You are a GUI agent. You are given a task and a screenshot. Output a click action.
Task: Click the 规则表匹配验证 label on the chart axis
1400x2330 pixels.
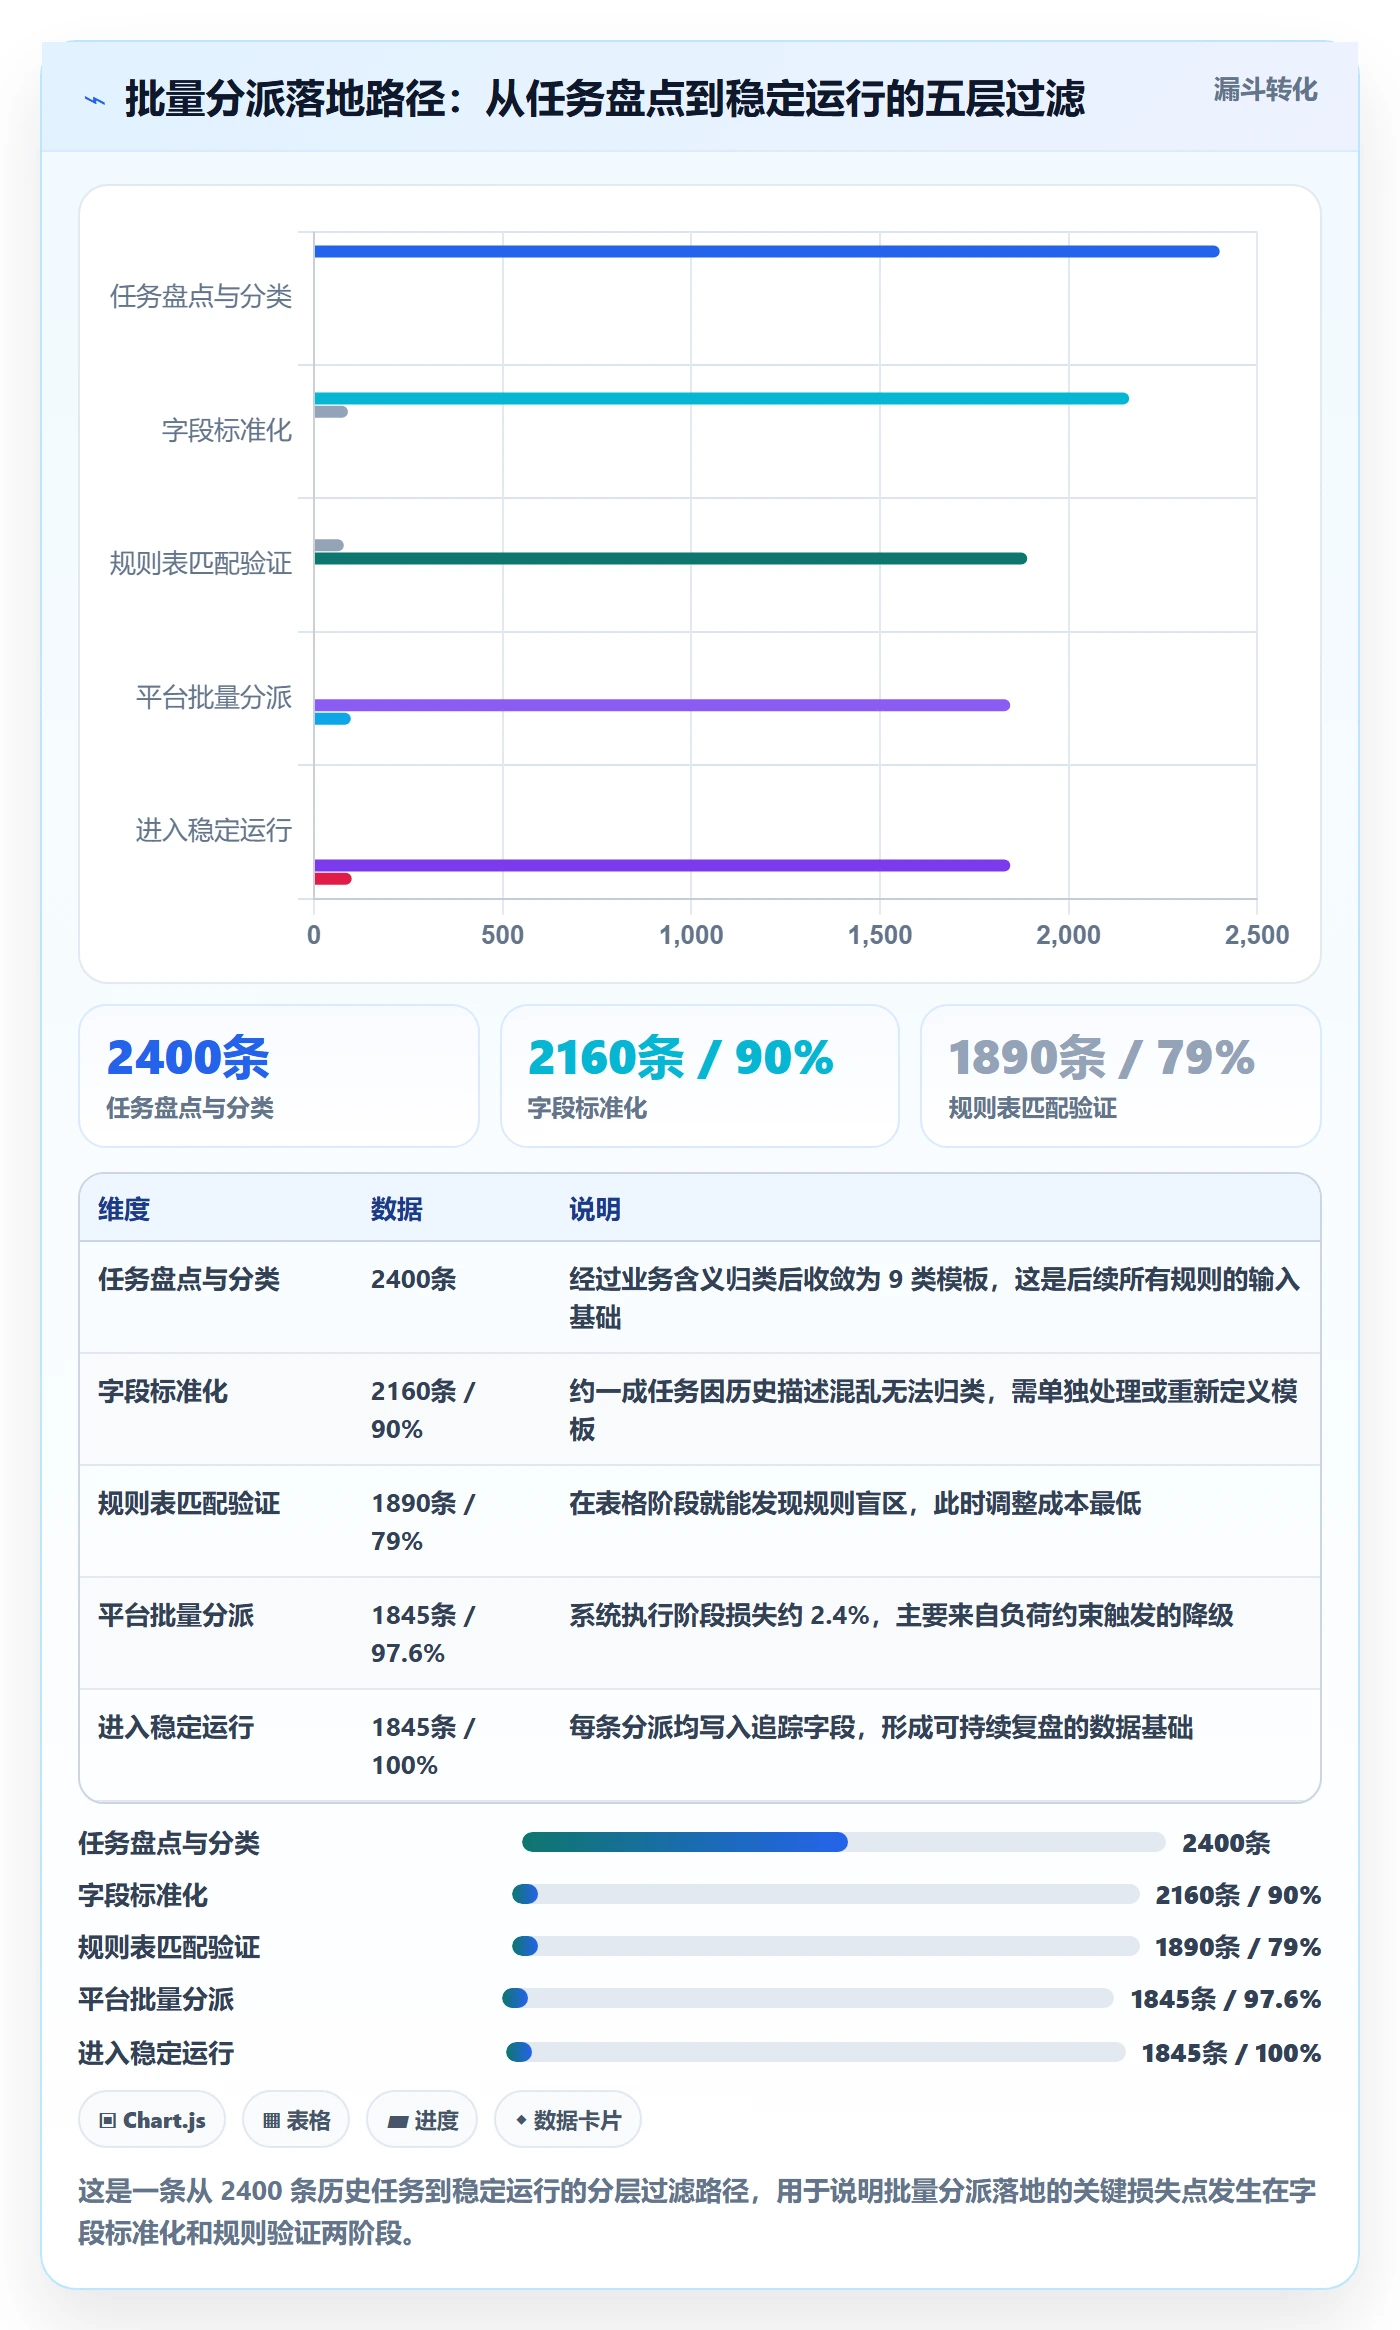201,563
